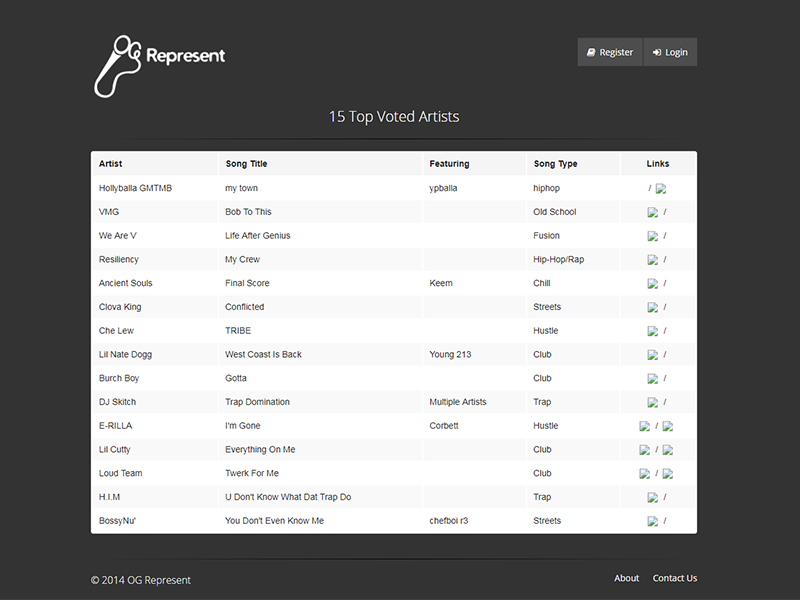The width and height of the screenshot is (800, 600).
Task: Open the link icon for DJ Skitch
Action: [652, 403]
